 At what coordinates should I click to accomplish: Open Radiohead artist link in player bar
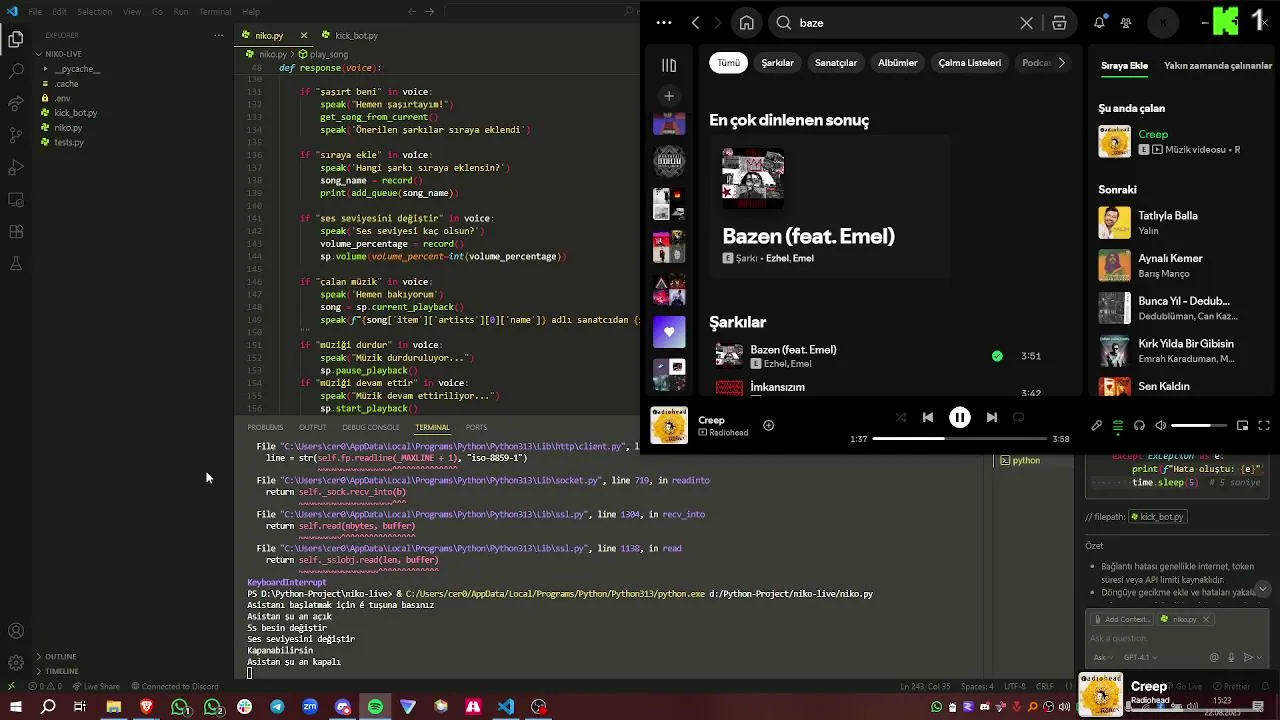tap(728, 433)
